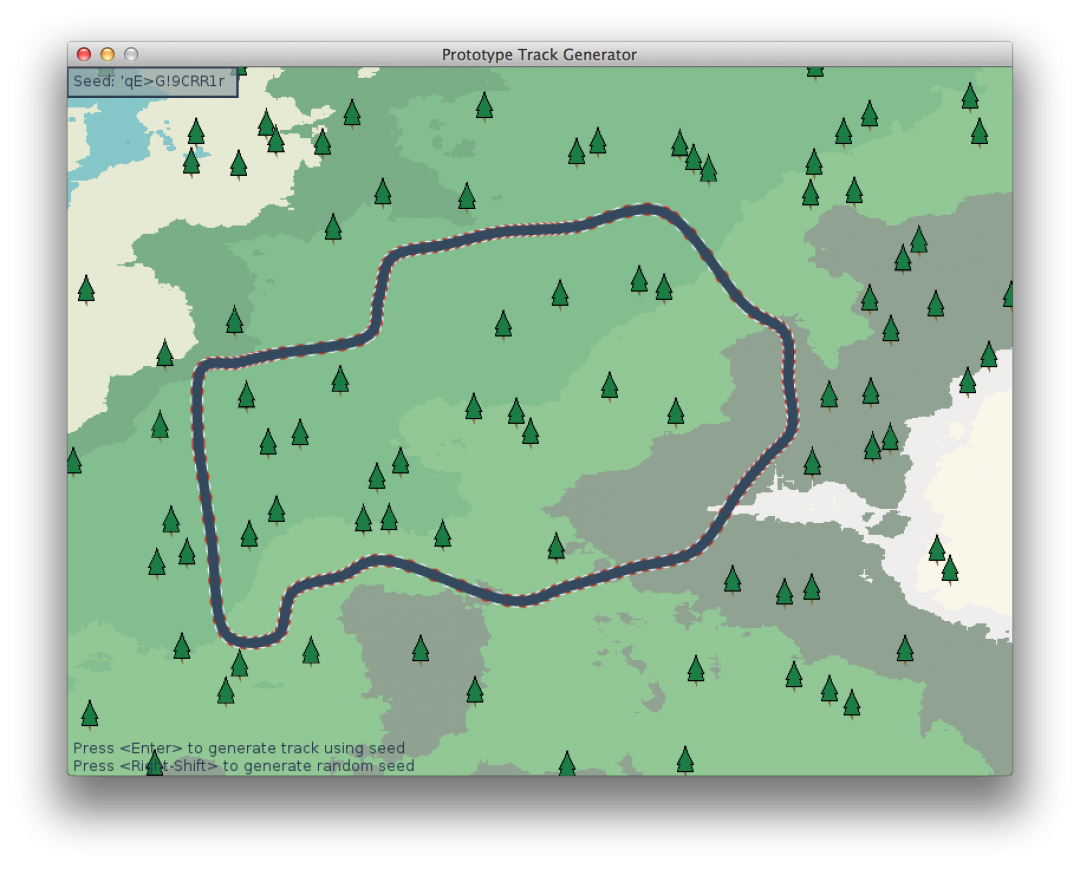
Task: Click the tree partly hidden behind Seed box
Action: (238, 70)
